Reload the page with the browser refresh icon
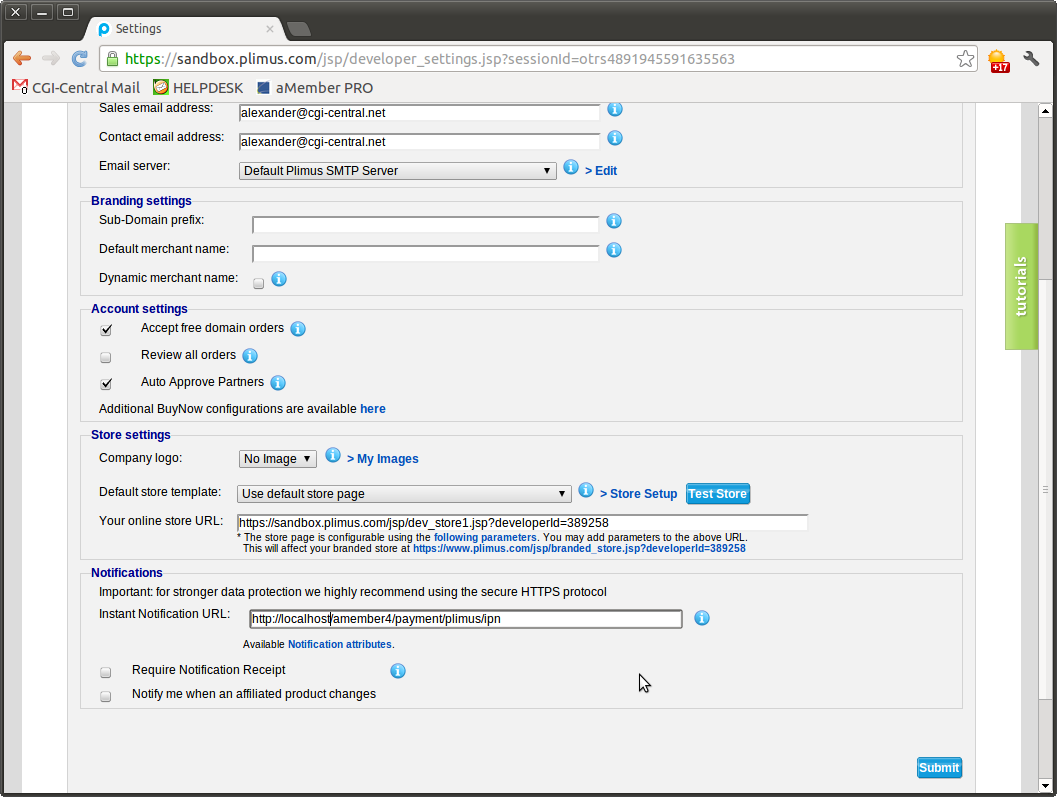This screenshot has height=797, width=1057. point(79,59)
